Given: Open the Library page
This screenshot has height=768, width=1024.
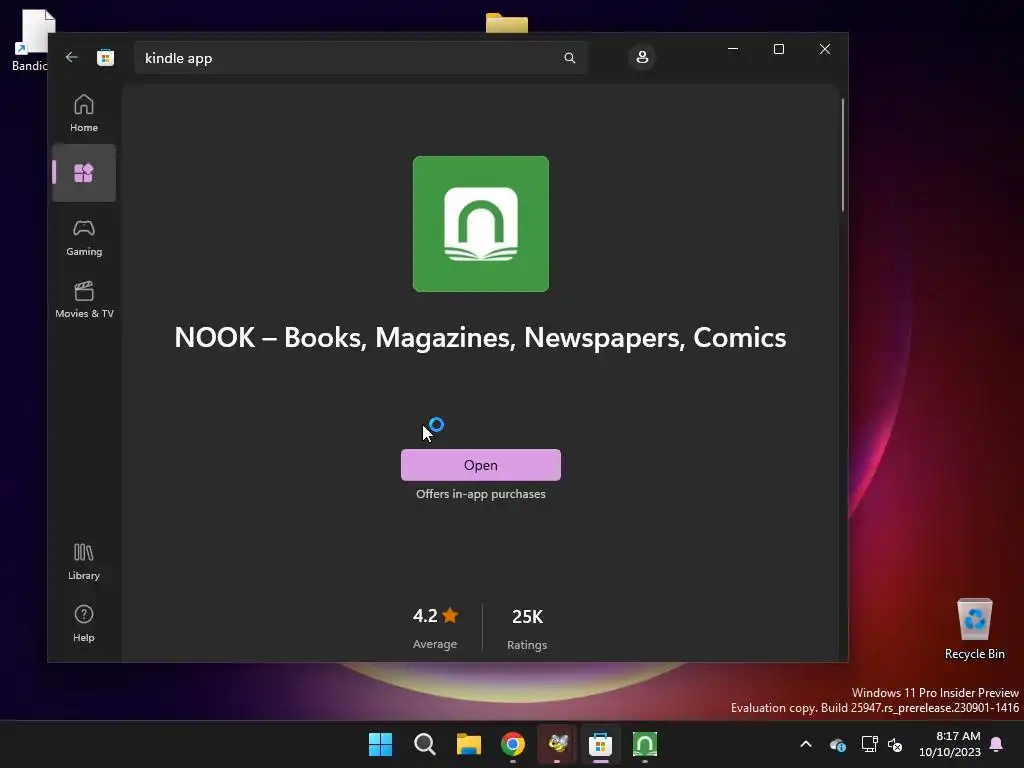Looking at the screenshot, I should click(84, 562).
